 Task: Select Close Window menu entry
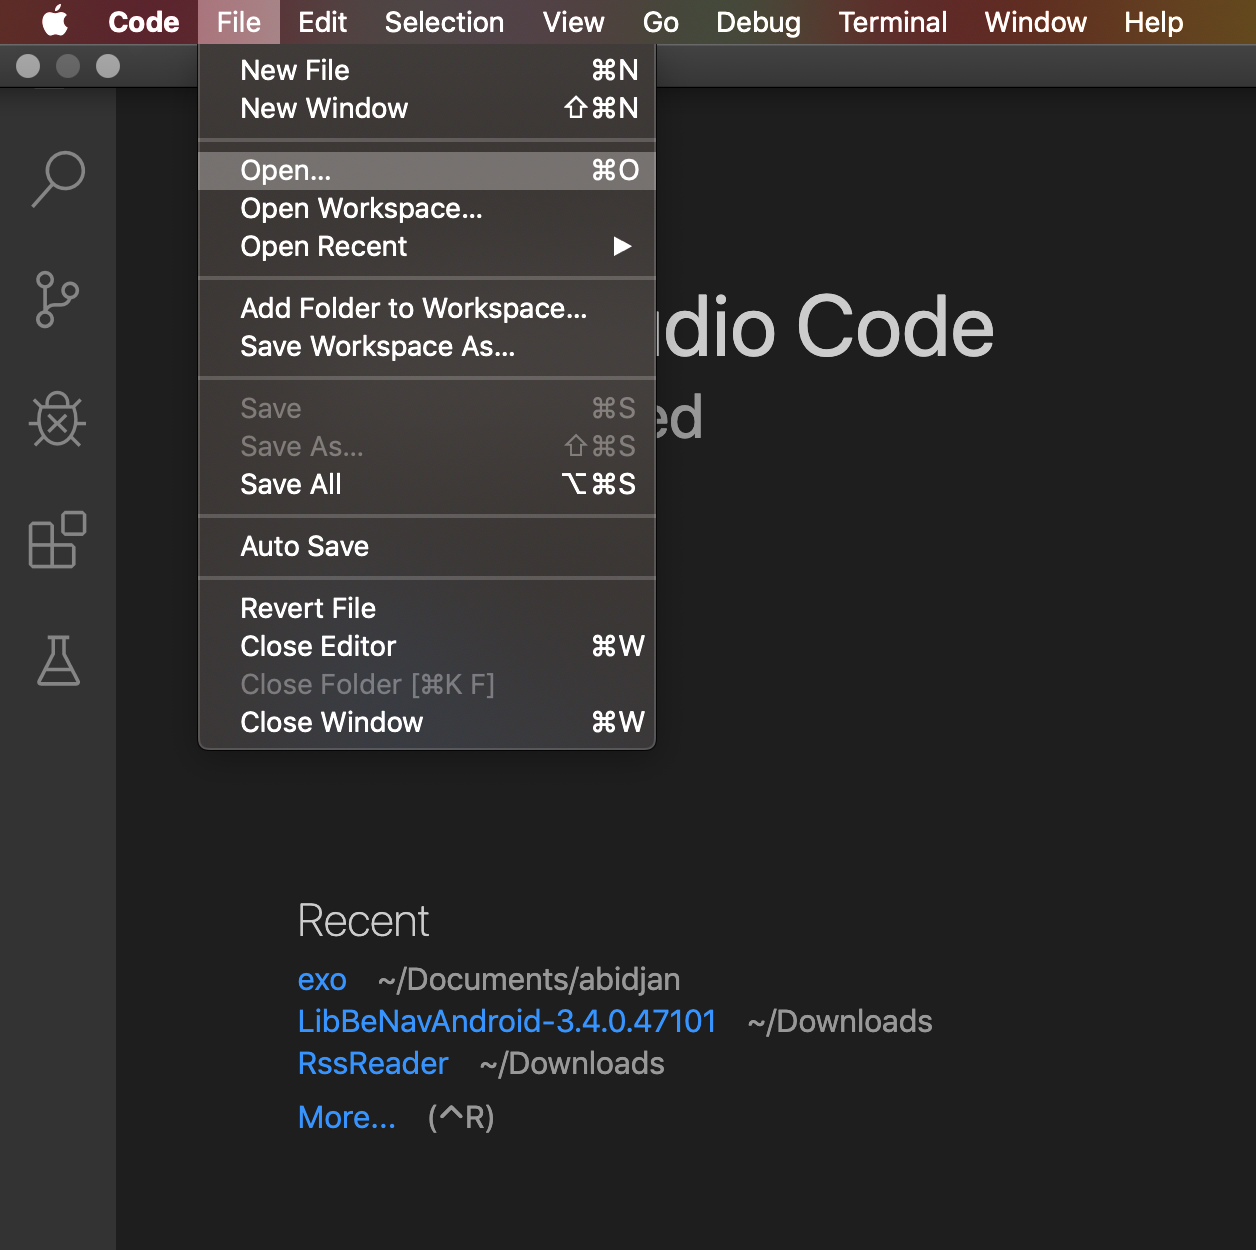[x=427, y=722]
